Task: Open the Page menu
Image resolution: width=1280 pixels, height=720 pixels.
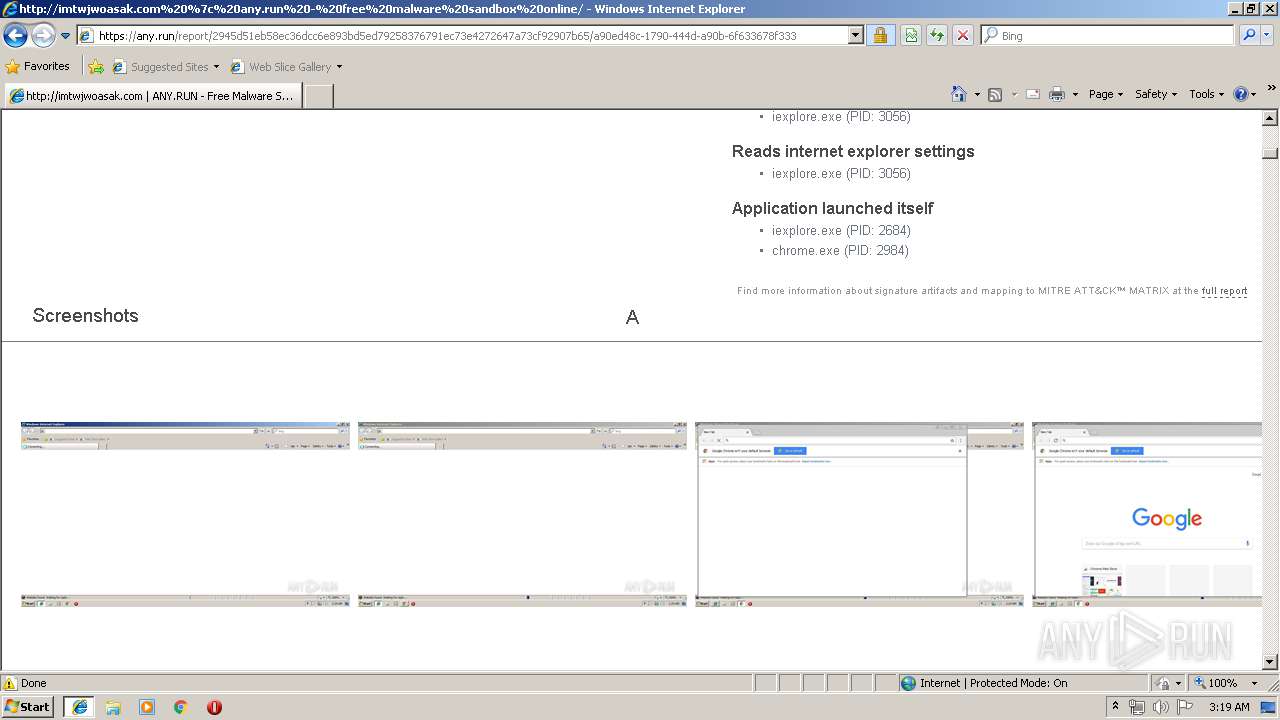Action: [1105, 94]
